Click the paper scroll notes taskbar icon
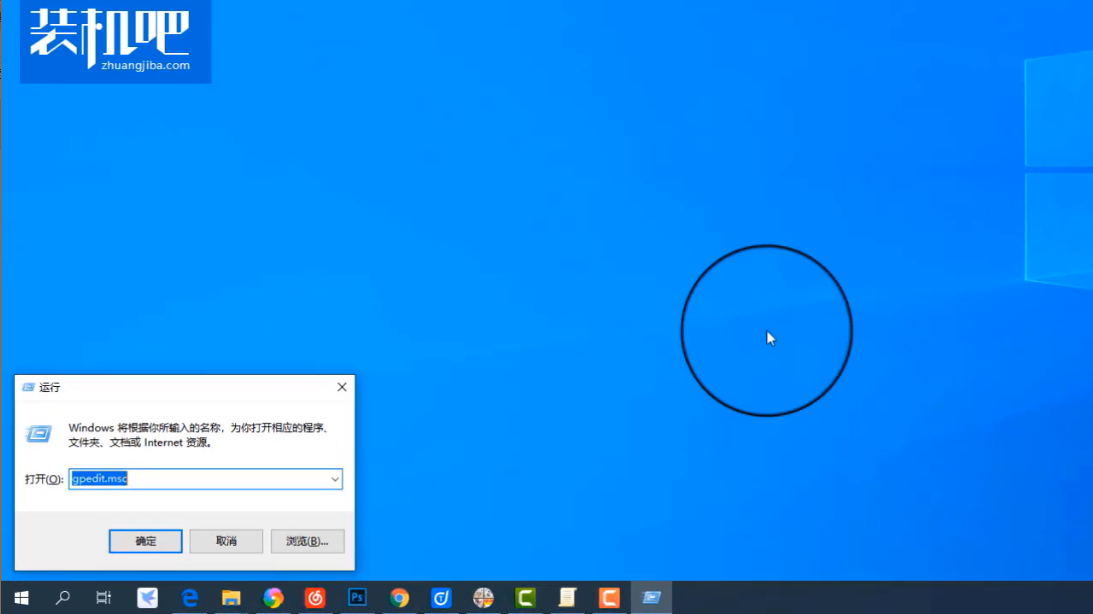The height and width of the screenshot is (614, 1093). click(567, 598)
